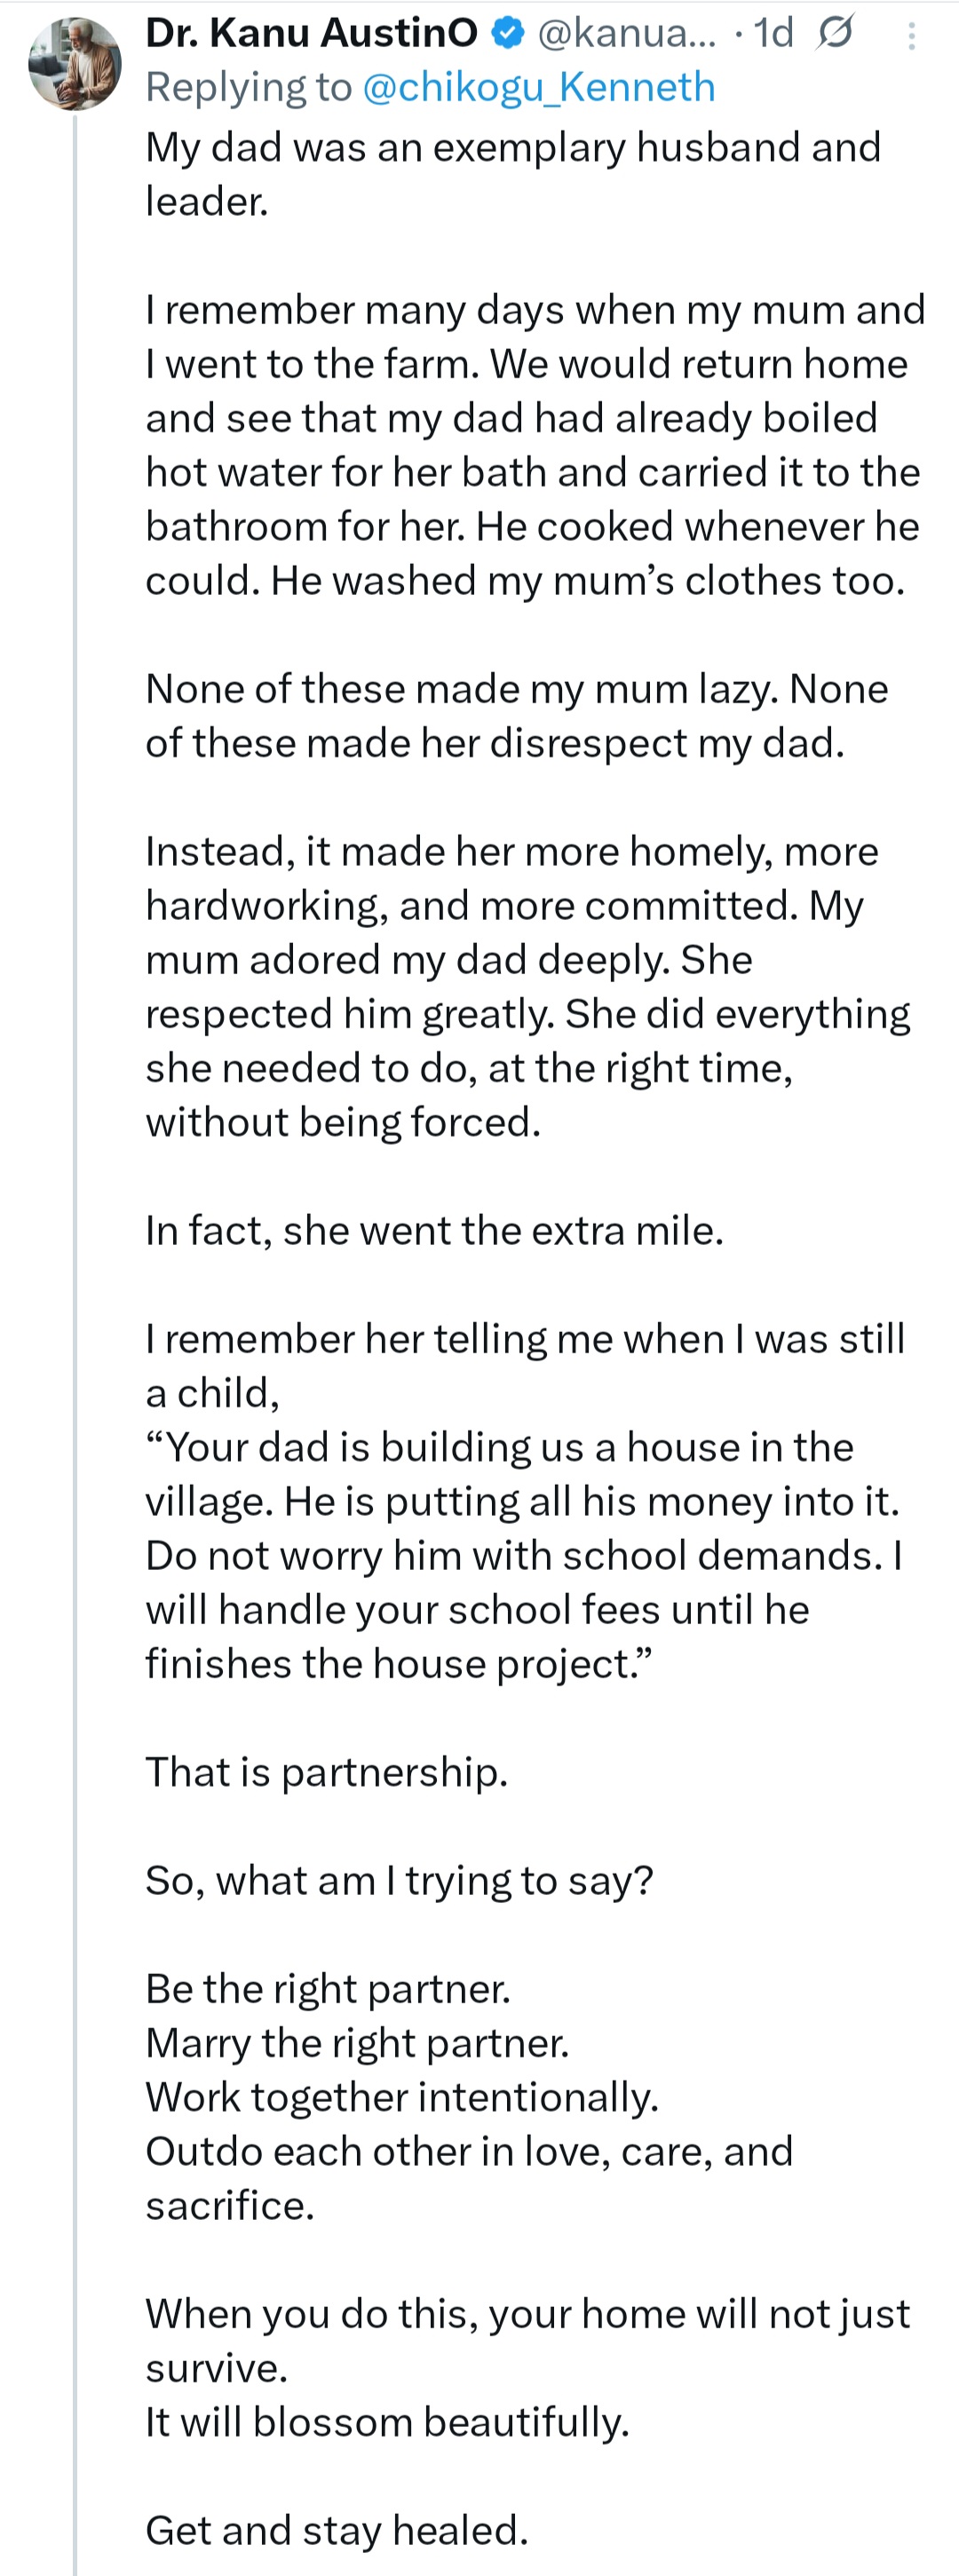This screenshot has height=2576, width=959.
Task: Tap the Grok slashed-circle icon
Action: click(x=834, y=34)
